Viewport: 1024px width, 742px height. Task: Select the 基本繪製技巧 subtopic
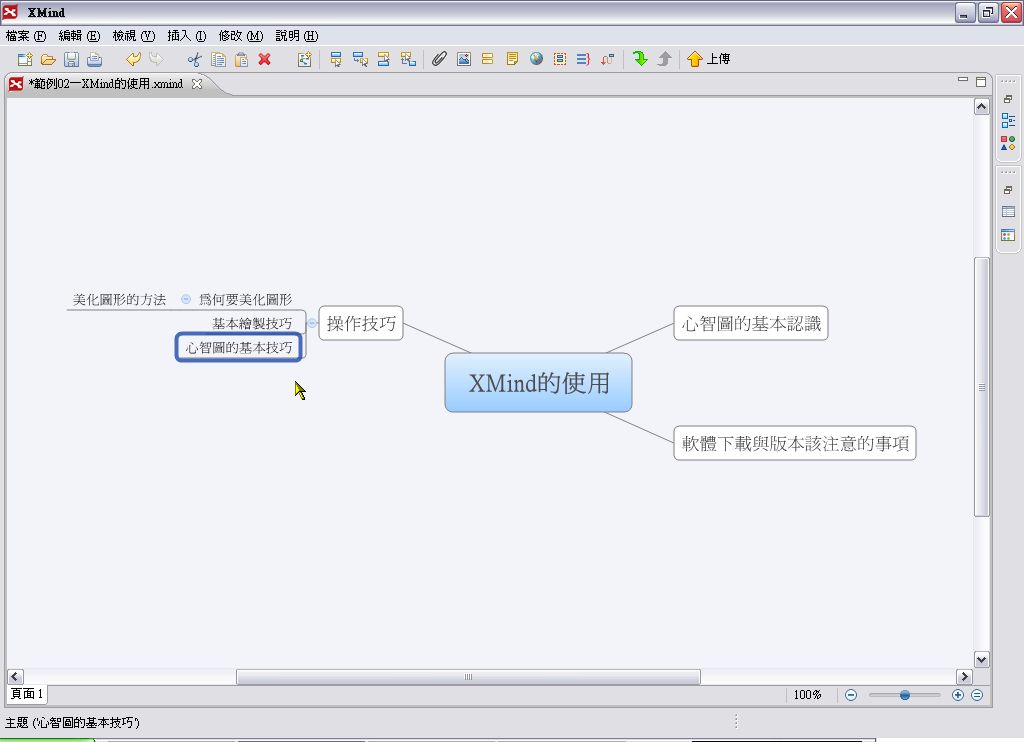(x=252, y=323)
